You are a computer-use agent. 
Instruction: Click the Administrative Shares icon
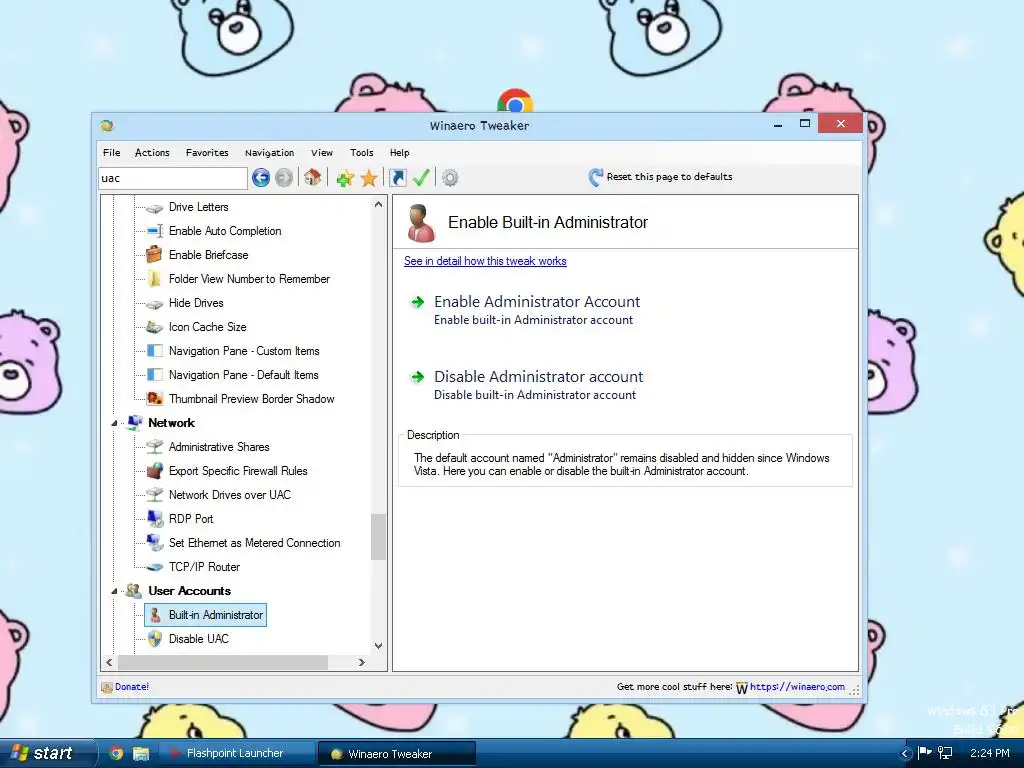point(155,447)
